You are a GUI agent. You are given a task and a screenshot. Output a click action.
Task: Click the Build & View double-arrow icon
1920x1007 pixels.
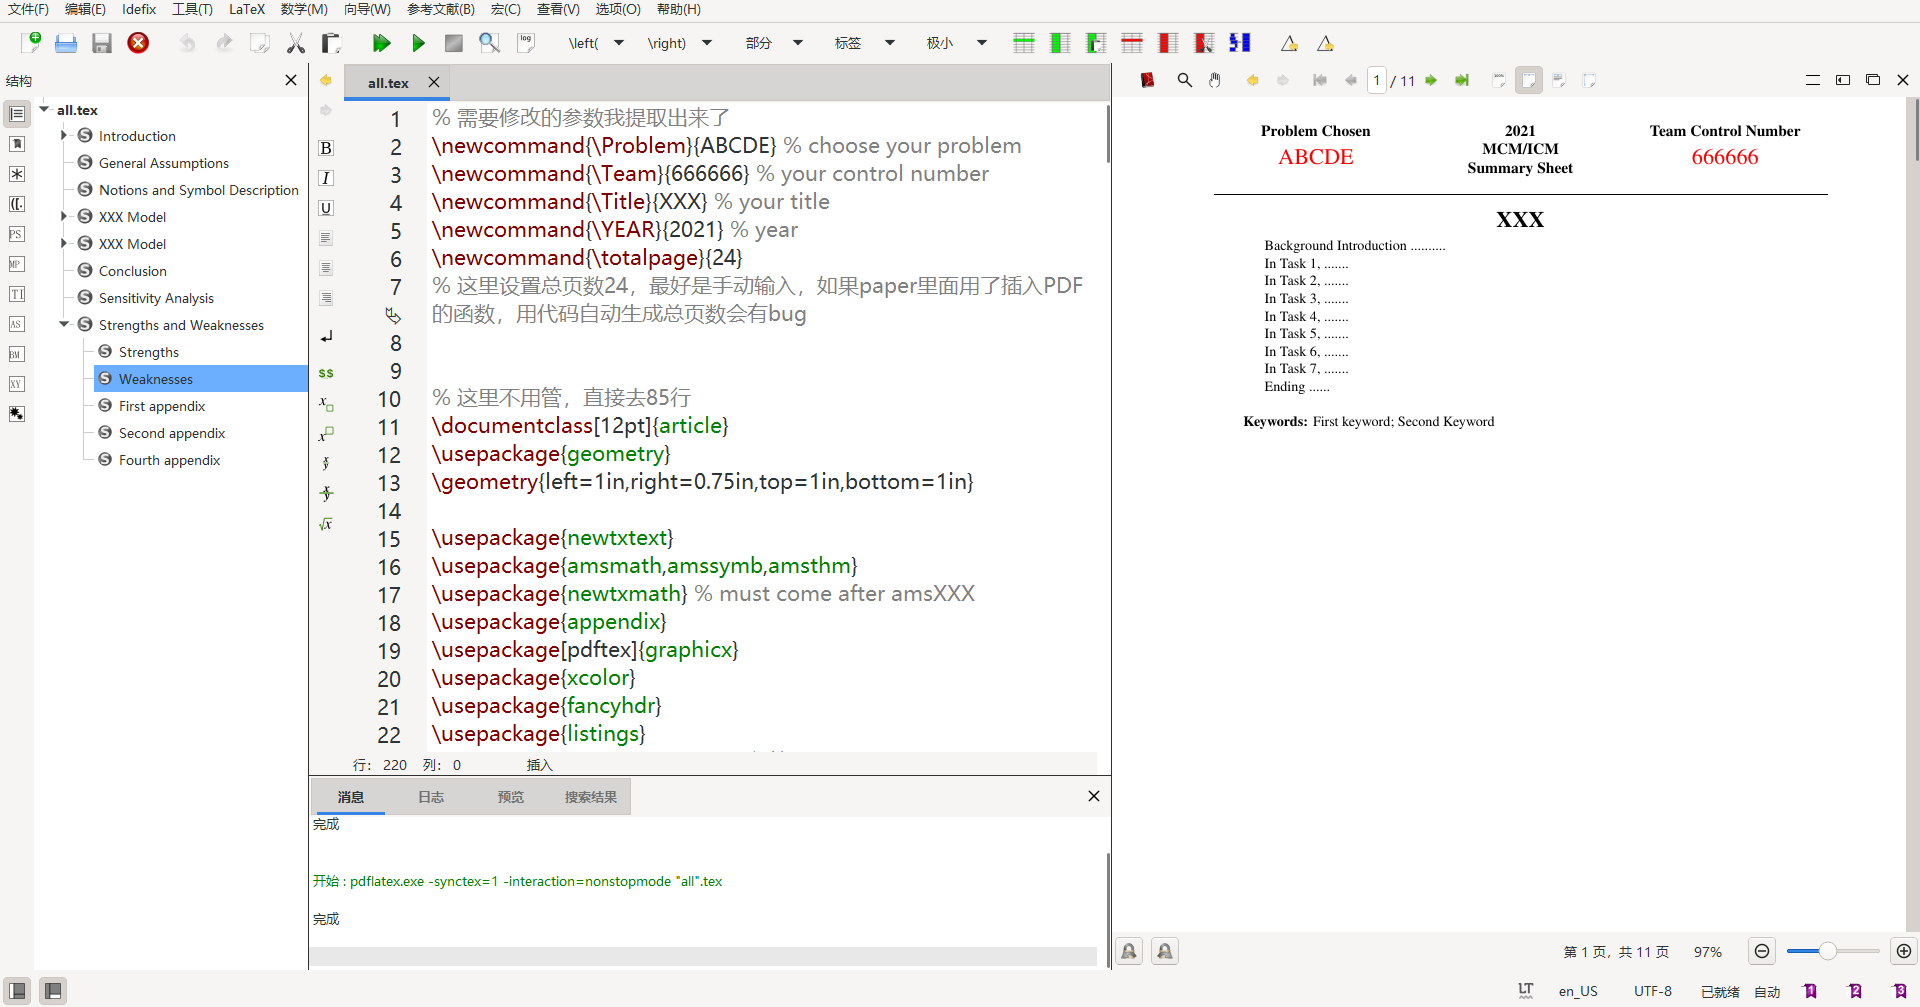coord(381,43)
